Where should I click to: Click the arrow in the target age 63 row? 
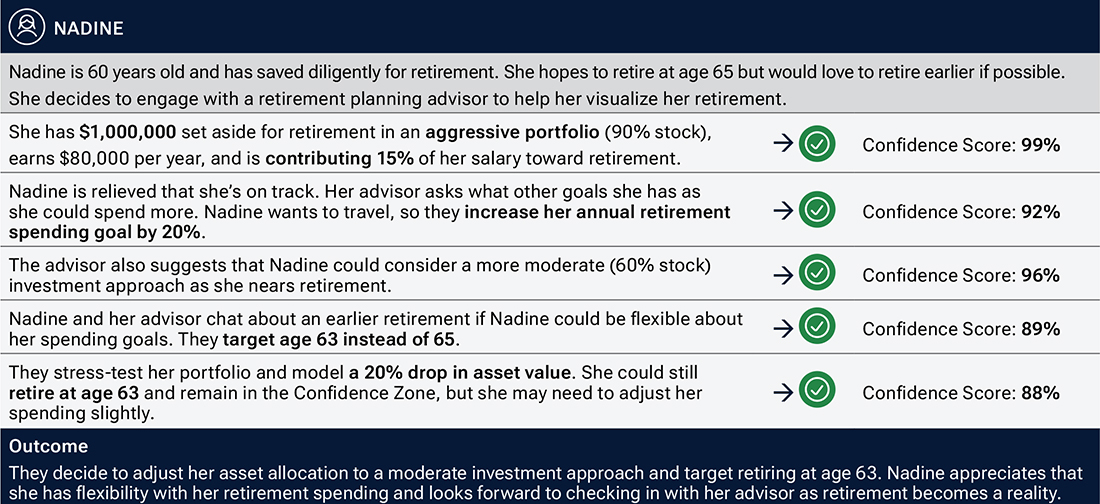[x=782, y=329]
